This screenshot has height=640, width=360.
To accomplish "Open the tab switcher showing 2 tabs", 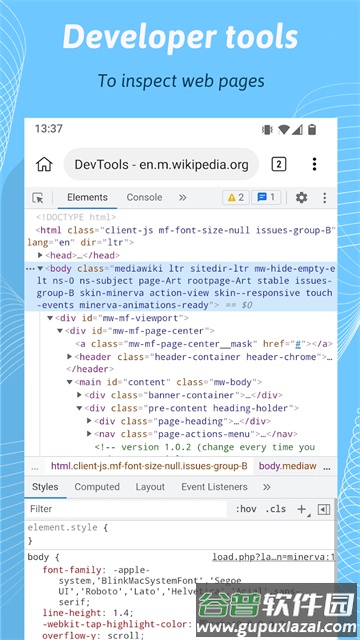I will coord(279,164).
